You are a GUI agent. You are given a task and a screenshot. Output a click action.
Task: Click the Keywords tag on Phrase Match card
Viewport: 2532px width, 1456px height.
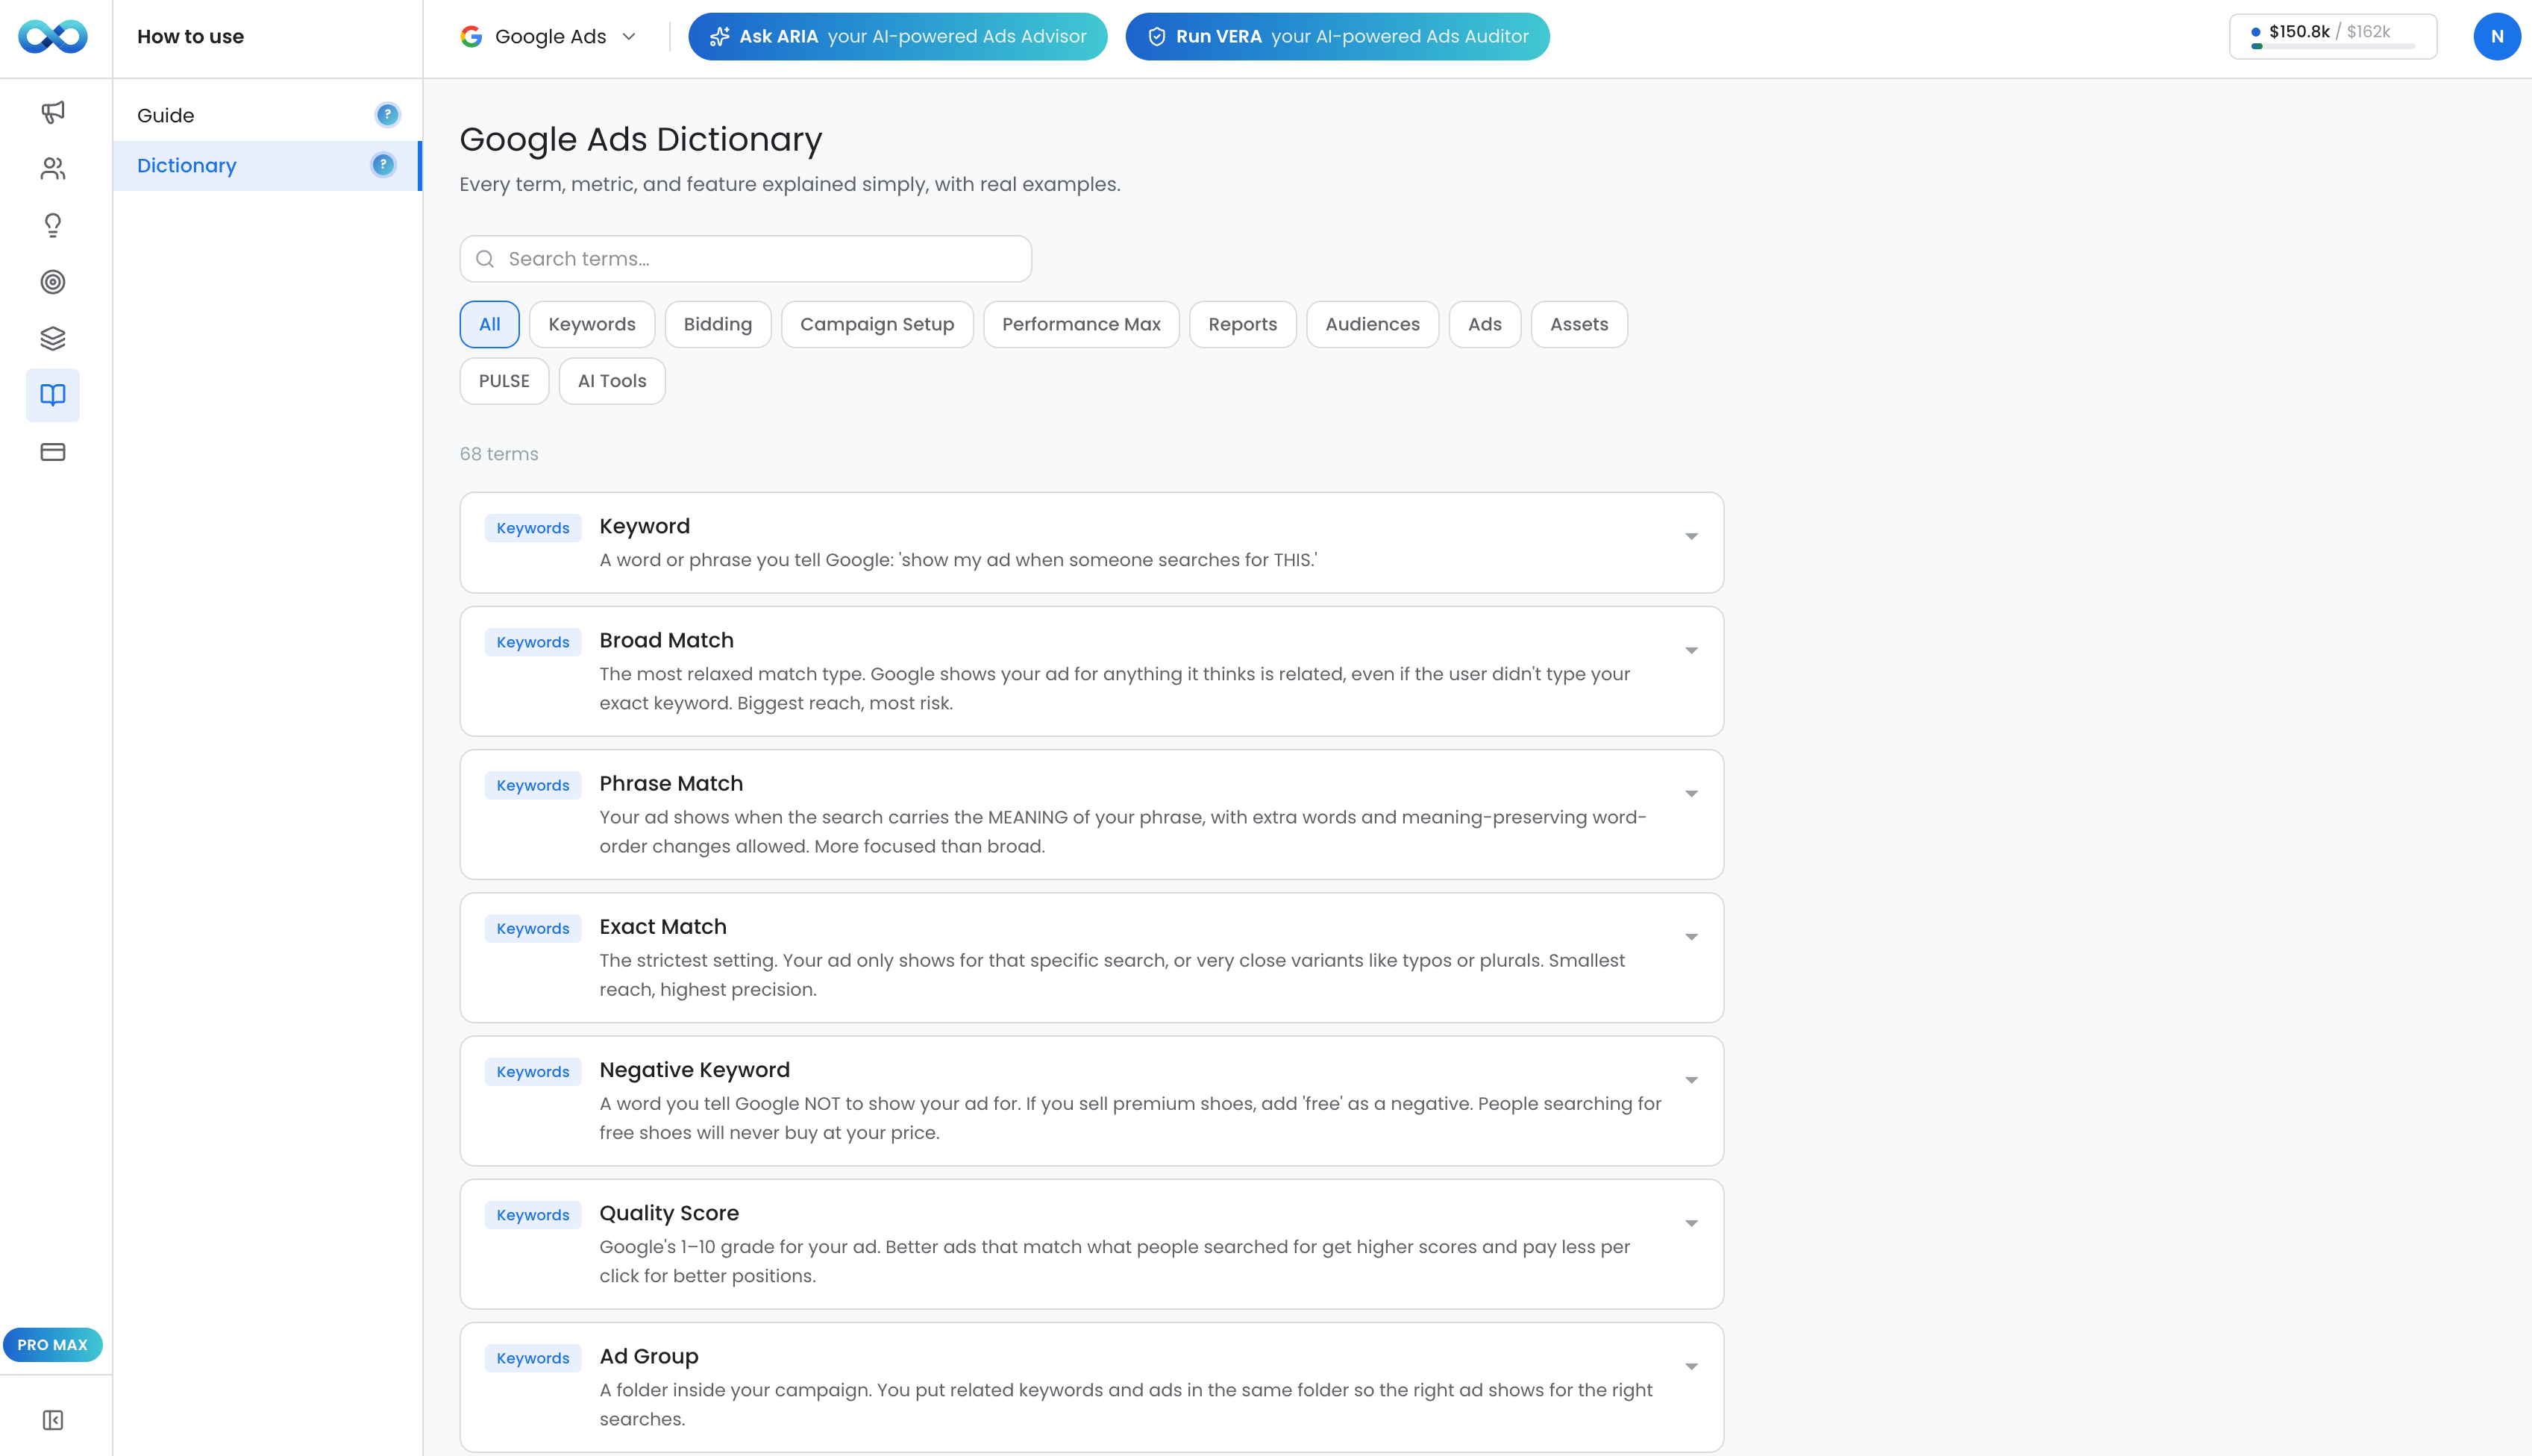[x=533, y=785]
